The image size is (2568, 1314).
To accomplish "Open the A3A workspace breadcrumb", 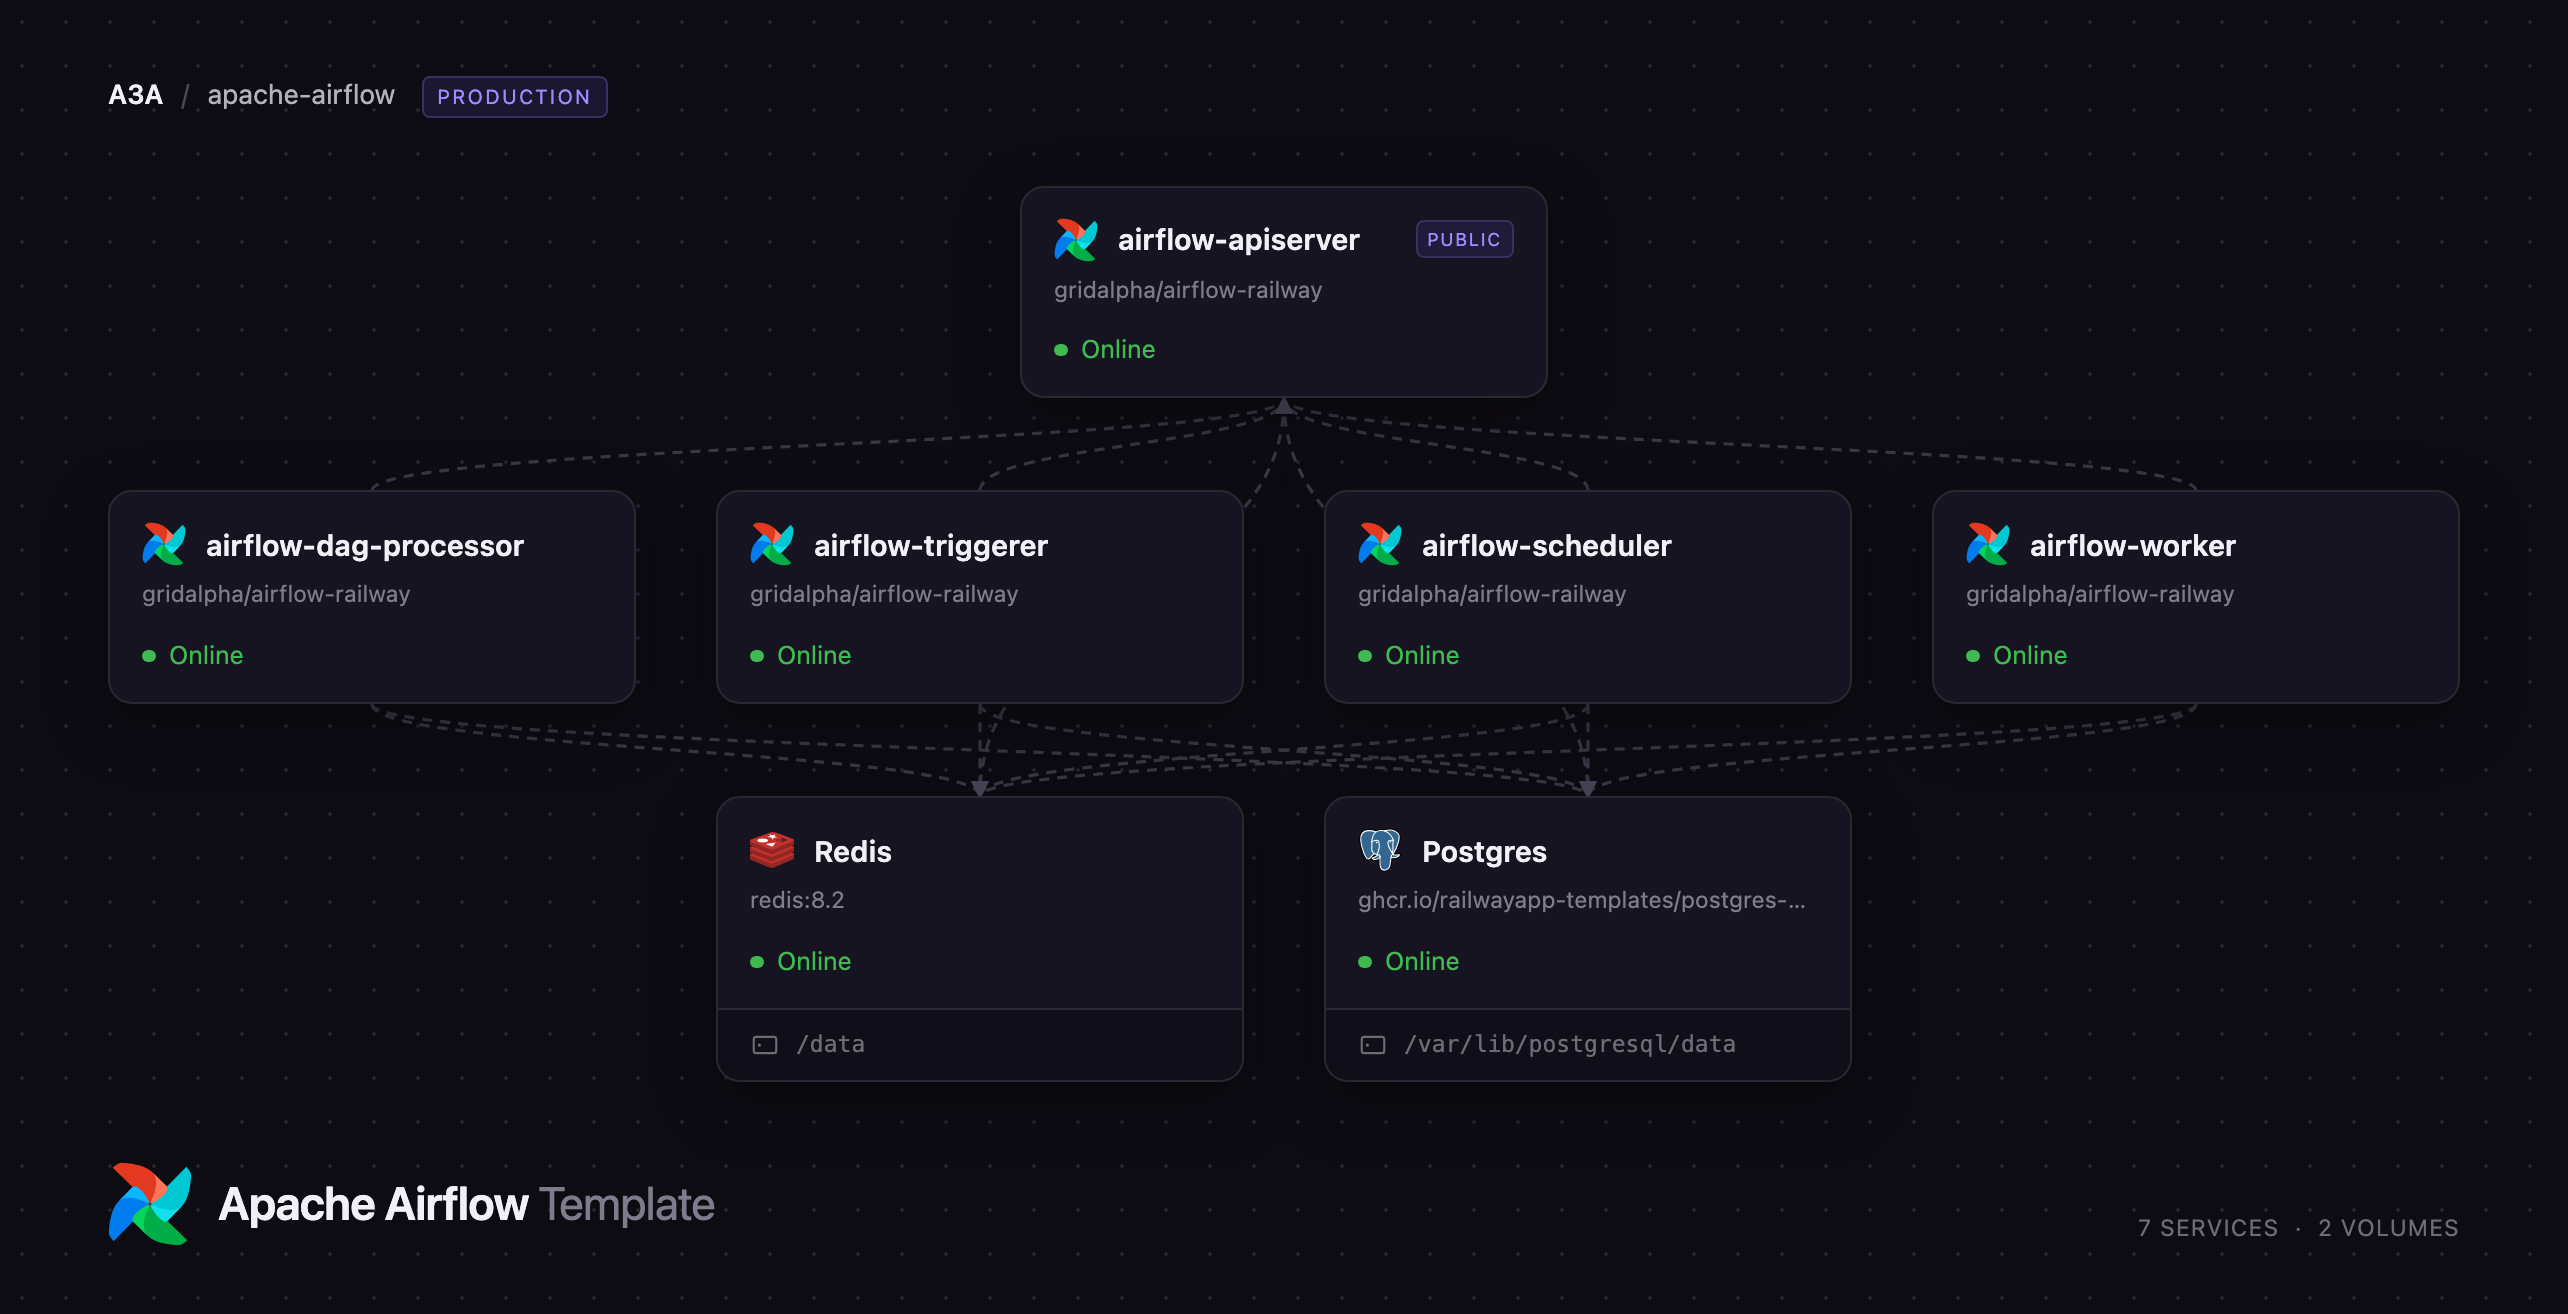I will (x=136, y=95).
